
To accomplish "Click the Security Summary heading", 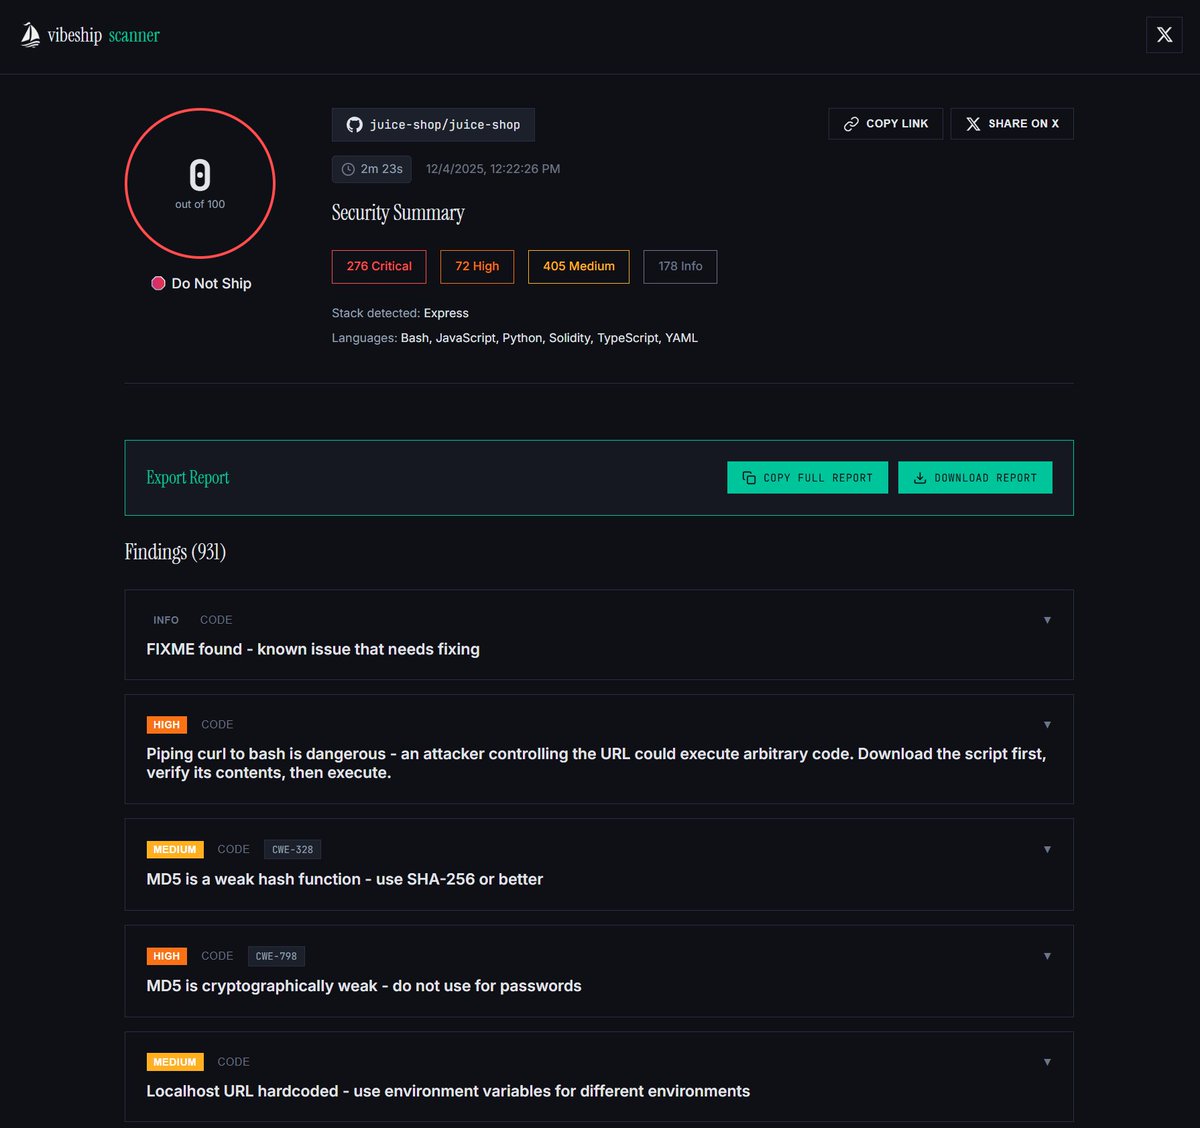I will tap(398, 213).
